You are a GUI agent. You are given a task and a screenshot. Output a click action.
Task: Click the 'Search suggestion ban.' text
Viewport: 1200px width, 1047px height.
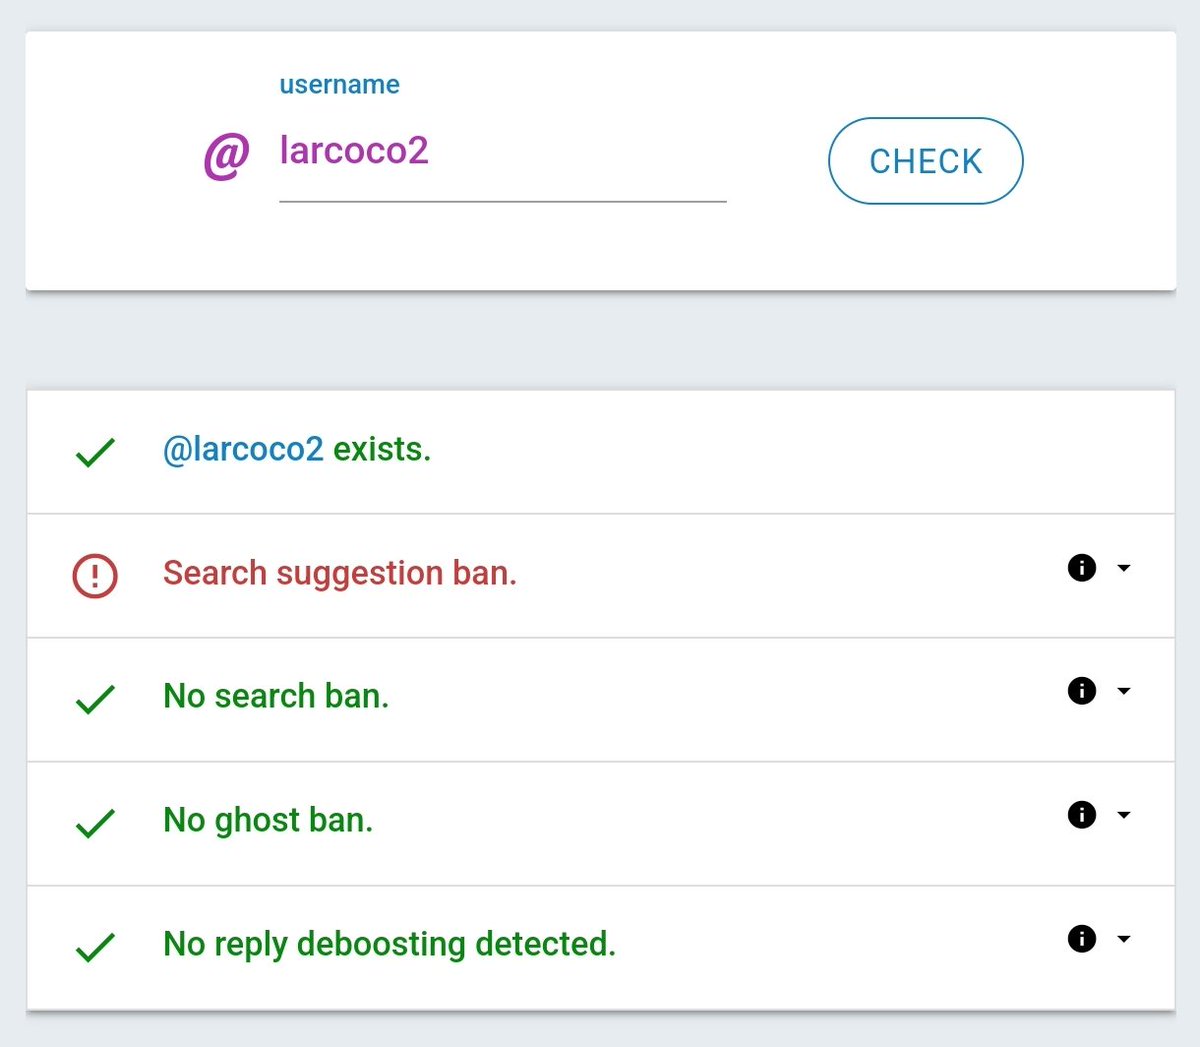(x=340, y=573)
